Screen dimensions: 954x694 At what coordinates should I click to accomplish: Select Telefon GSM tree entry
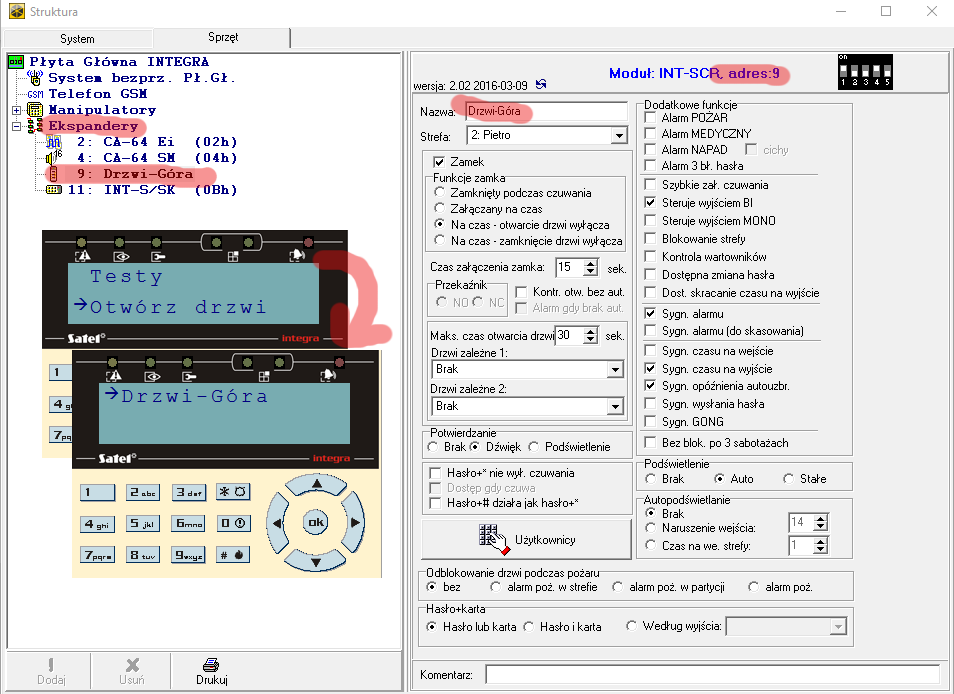tap(98, 94)
